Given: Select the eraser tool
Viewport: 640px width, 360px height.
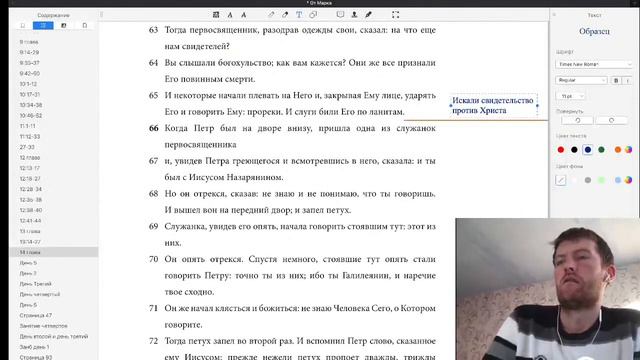Looking at the screenshot, I should point(285,15).
